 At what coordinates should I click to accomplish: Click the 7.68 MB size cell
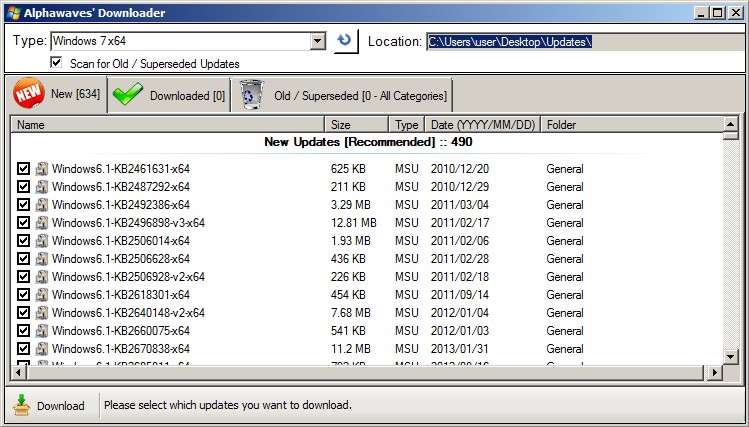pos(351,313)
